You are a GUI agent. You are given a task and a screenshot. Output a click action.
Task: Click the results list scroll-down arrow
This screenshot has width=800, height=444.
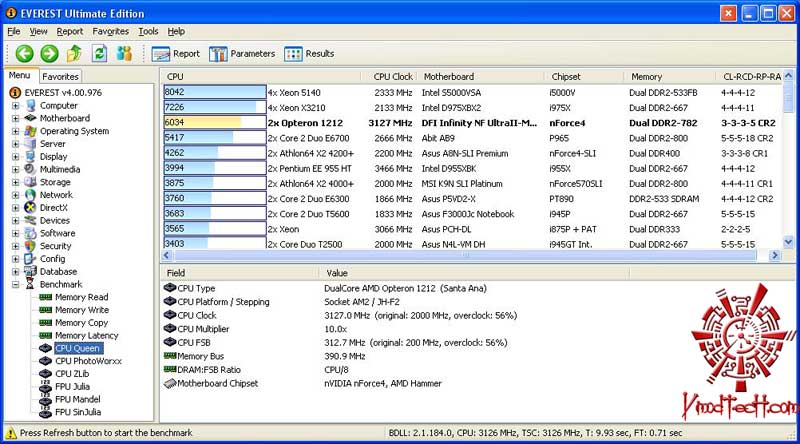[788, 242]
